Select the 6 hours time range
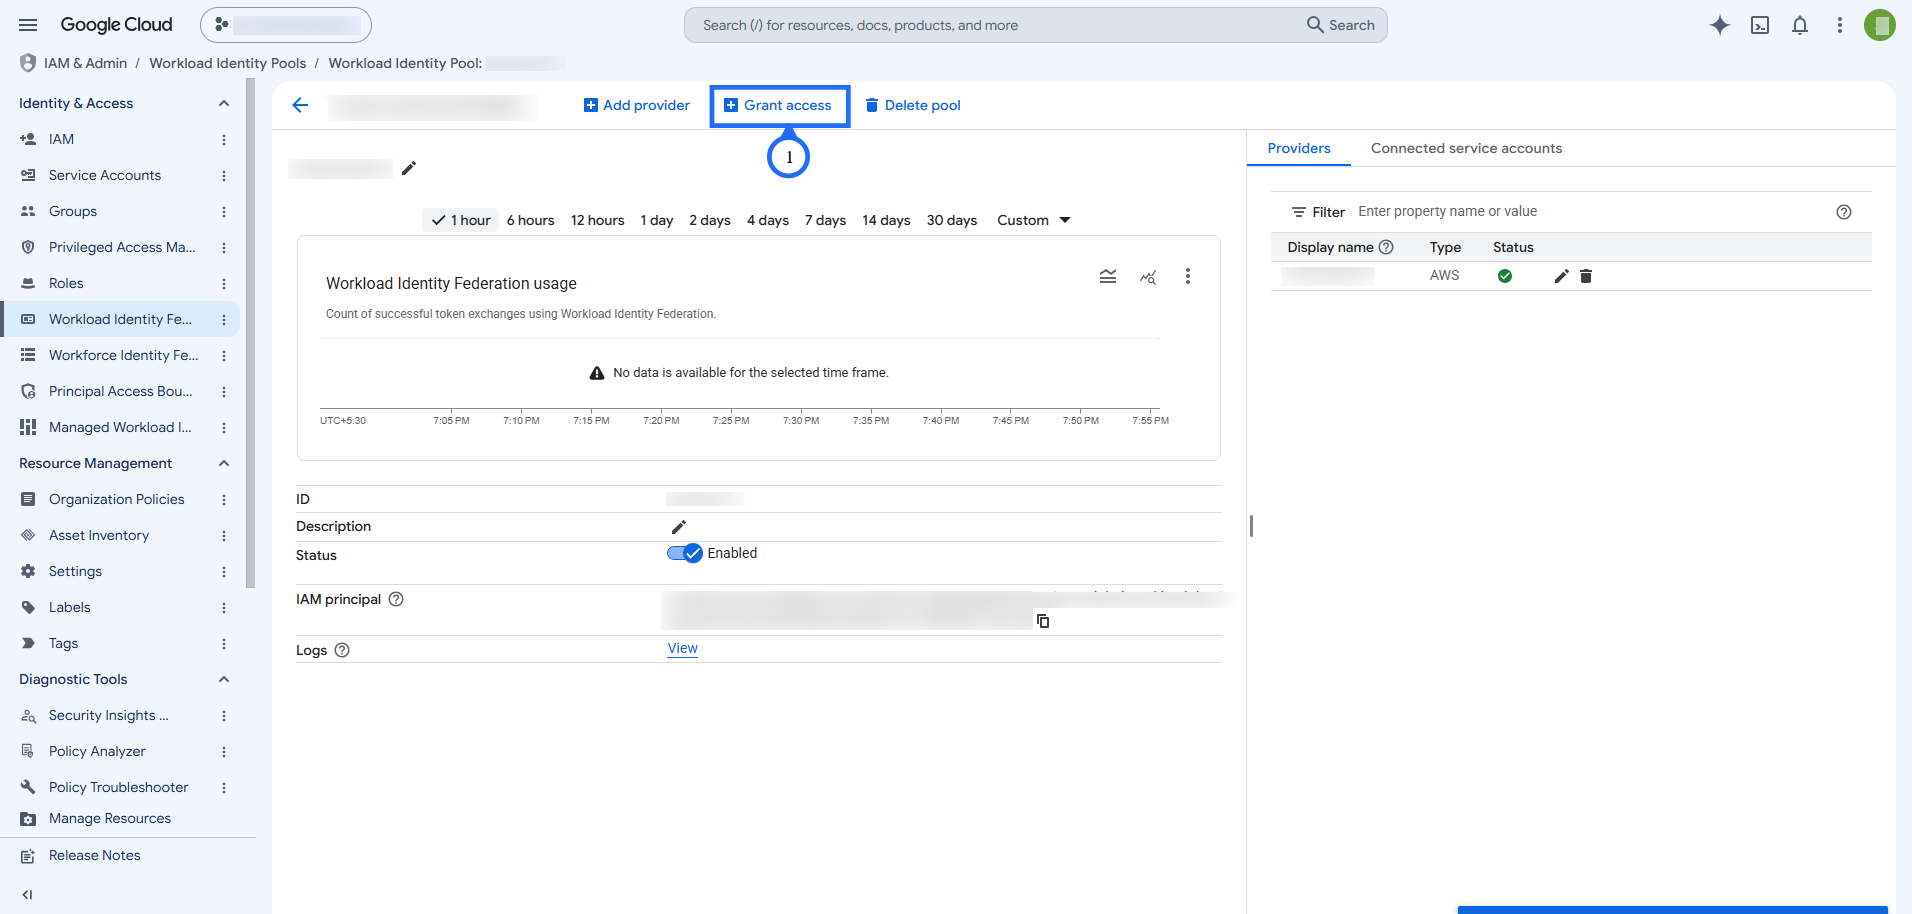 (x=531, y=220)
